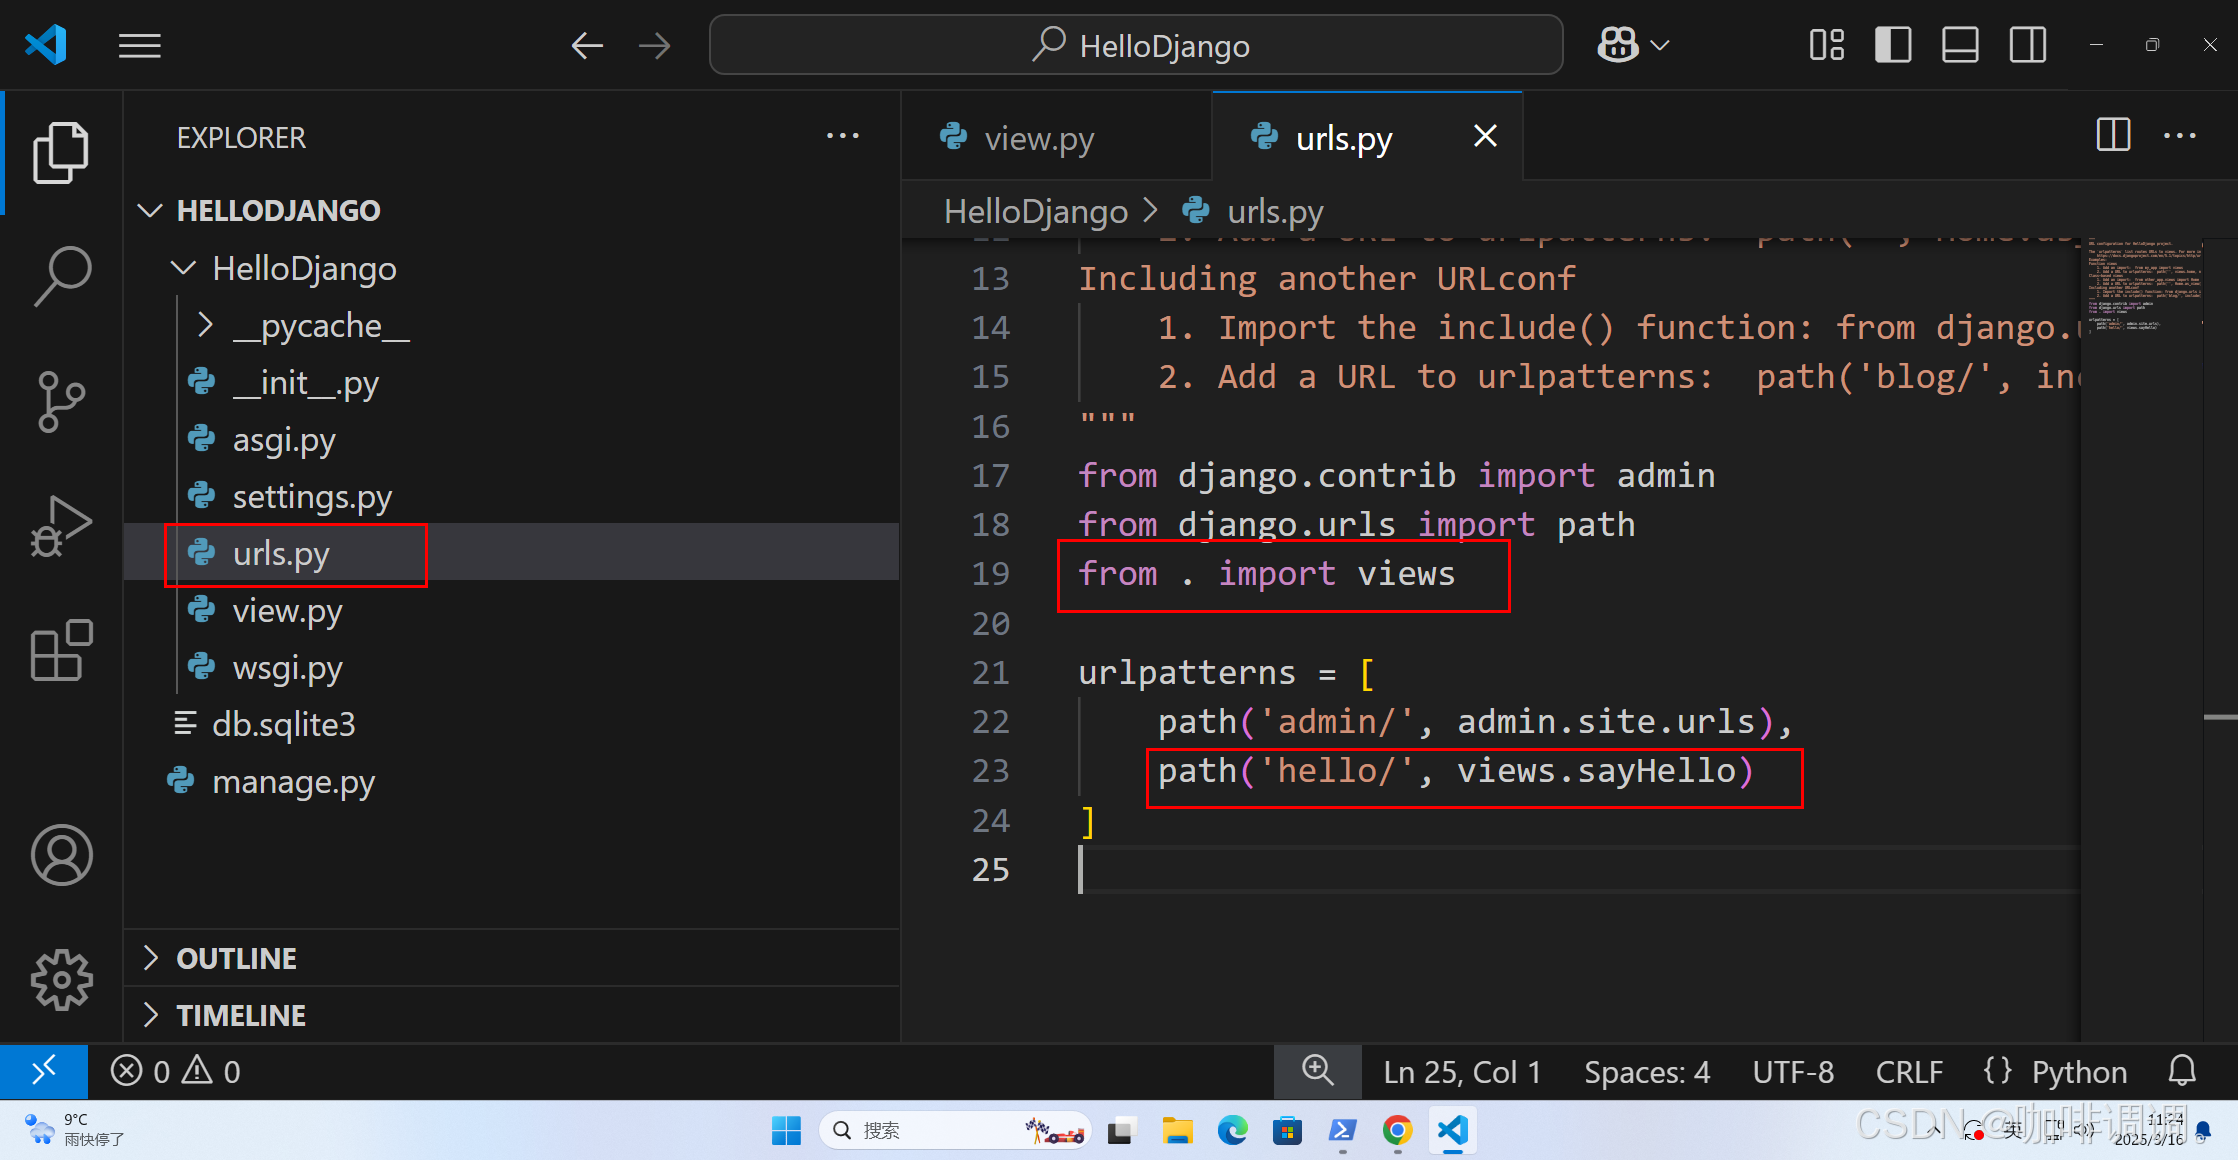Click the HelloDjango command center search box
This screenshot has height=1160, width=2238.
(x=1136, y=46)
